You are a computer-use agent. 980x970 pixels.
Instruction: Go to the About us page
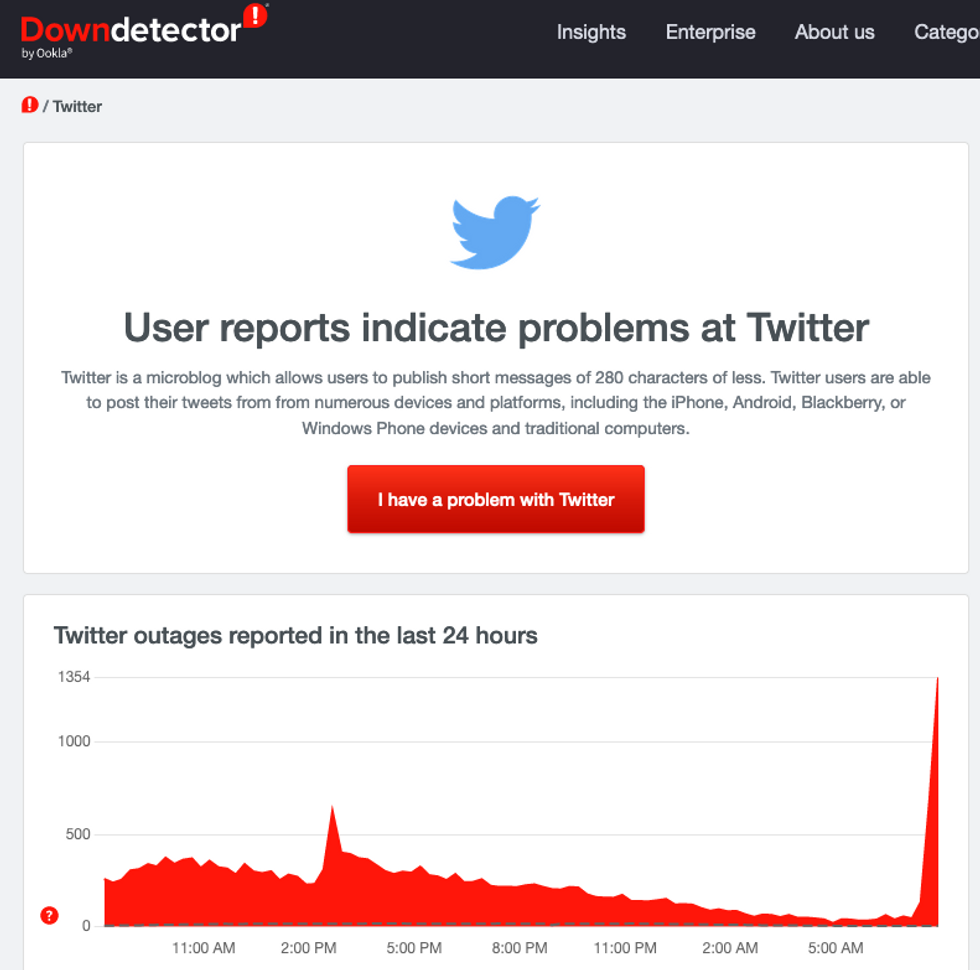pyautogui.click(x=834, y=32)
